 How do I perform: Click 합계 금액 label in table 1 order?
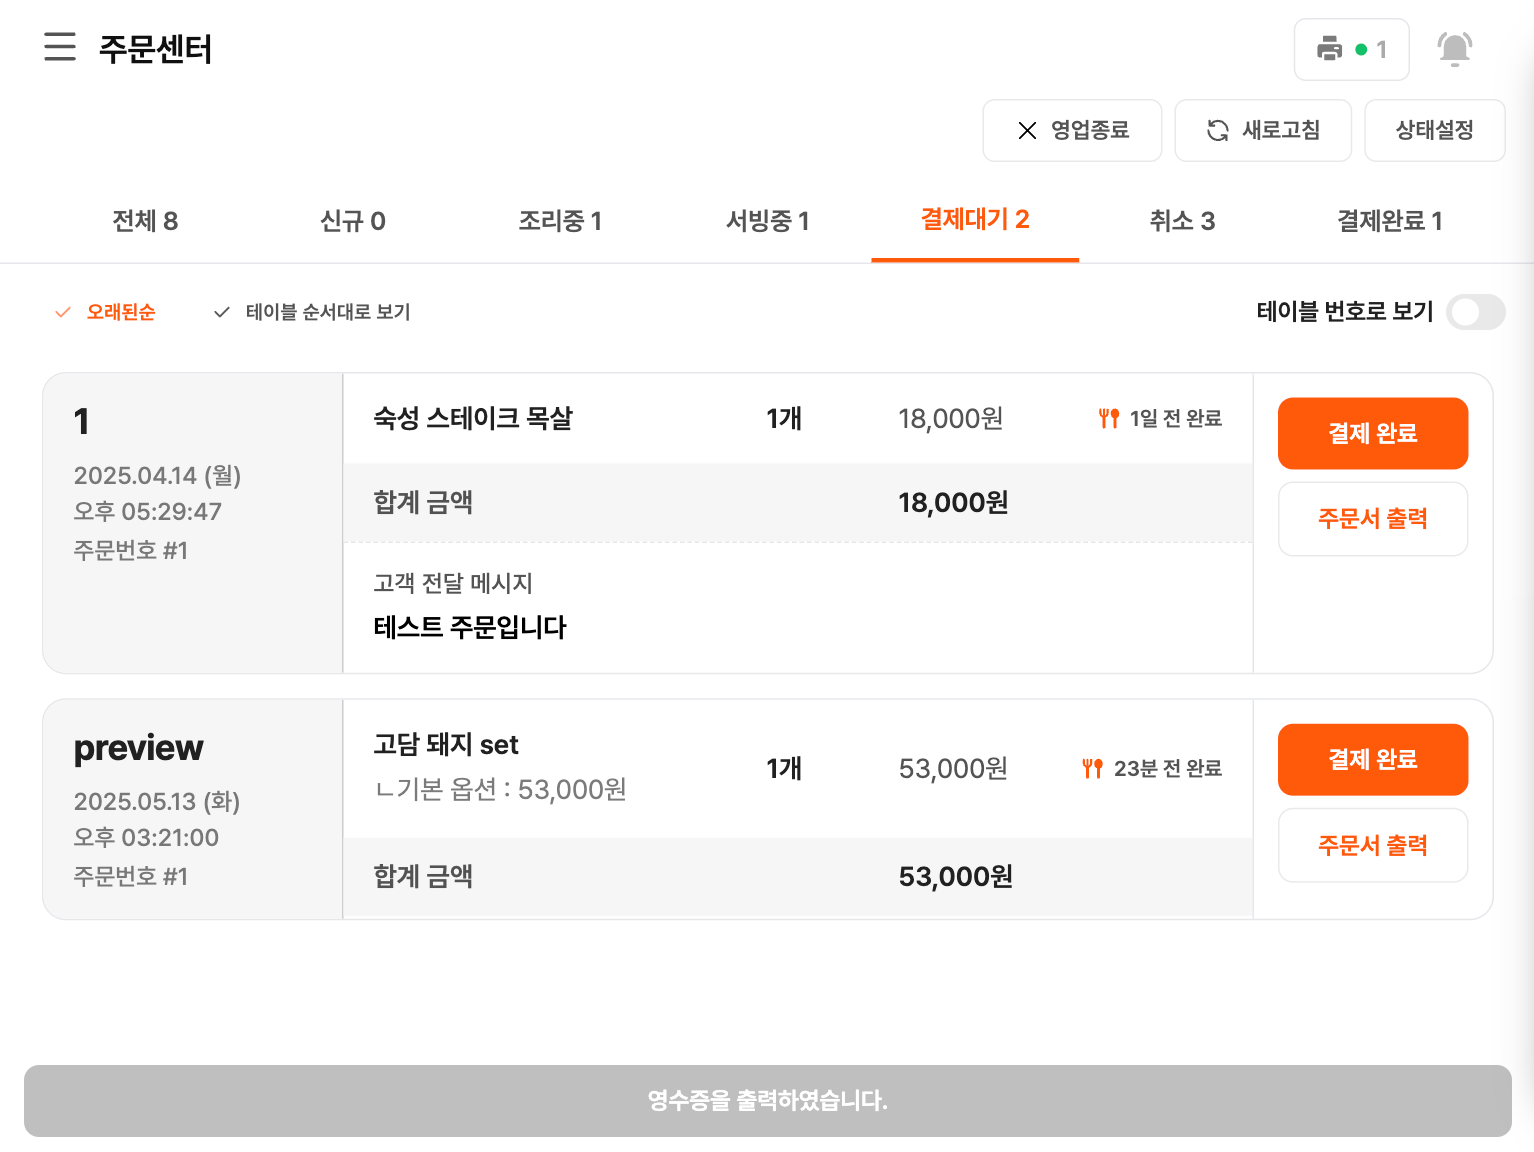click(x=423, y=502)
